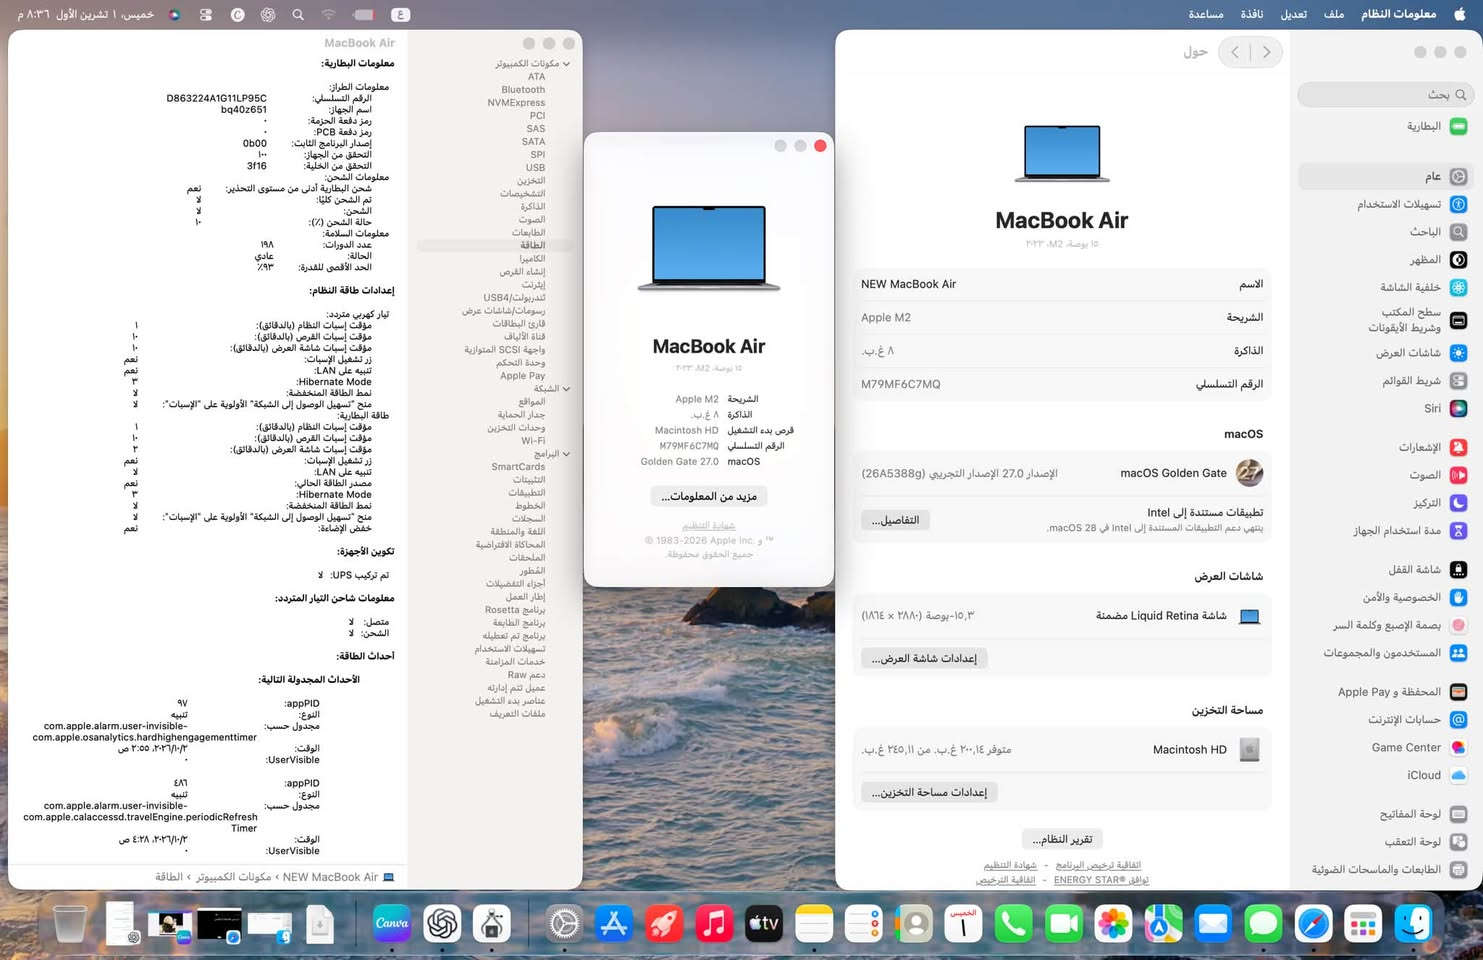Screen dimensions: 1483x960
Task: Open تعديل (Edit) menu
Action: tap(1294, 14)
